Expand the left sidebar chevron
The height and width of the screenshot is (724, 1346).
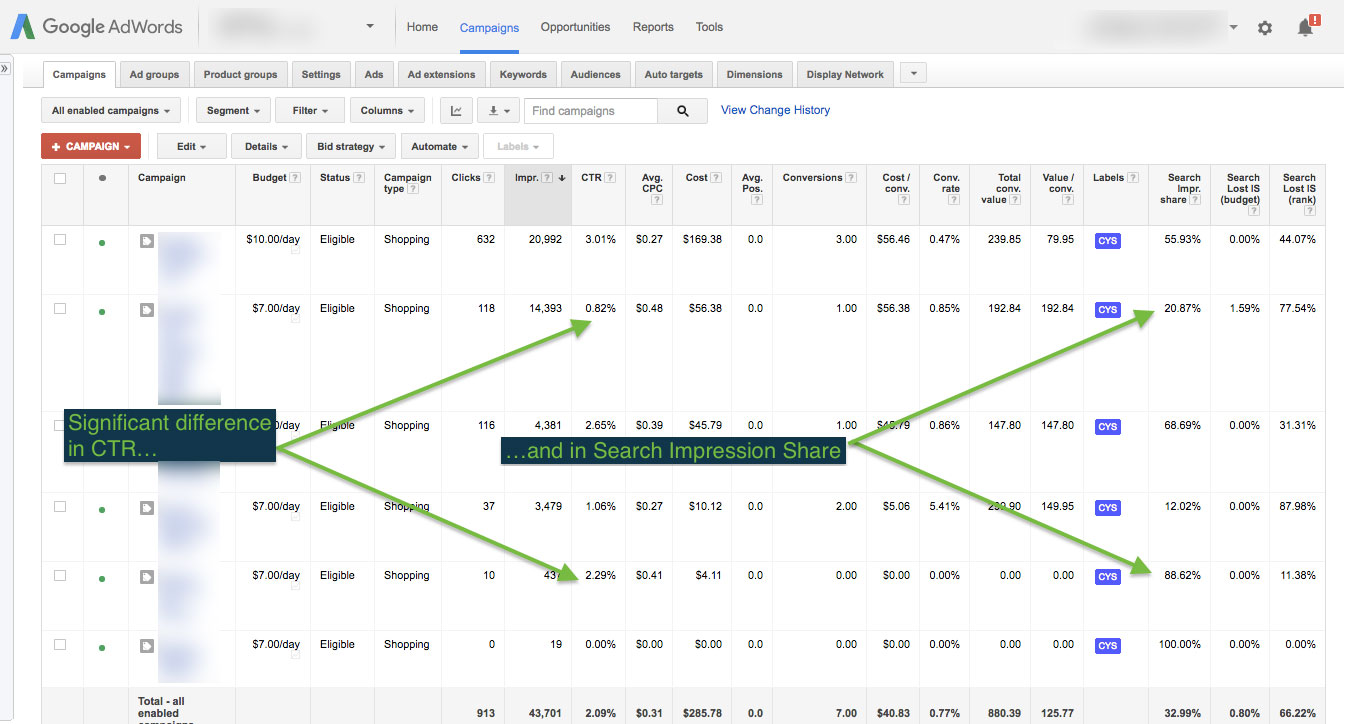5,69
